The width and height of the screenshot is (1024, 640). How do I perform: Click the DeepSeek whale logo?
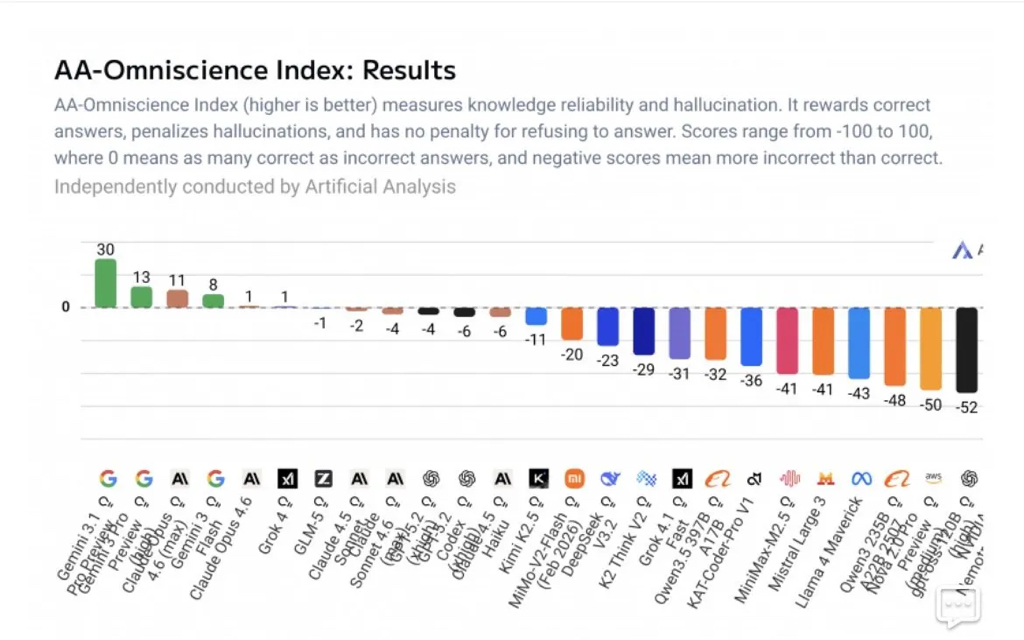pos(609,478)
